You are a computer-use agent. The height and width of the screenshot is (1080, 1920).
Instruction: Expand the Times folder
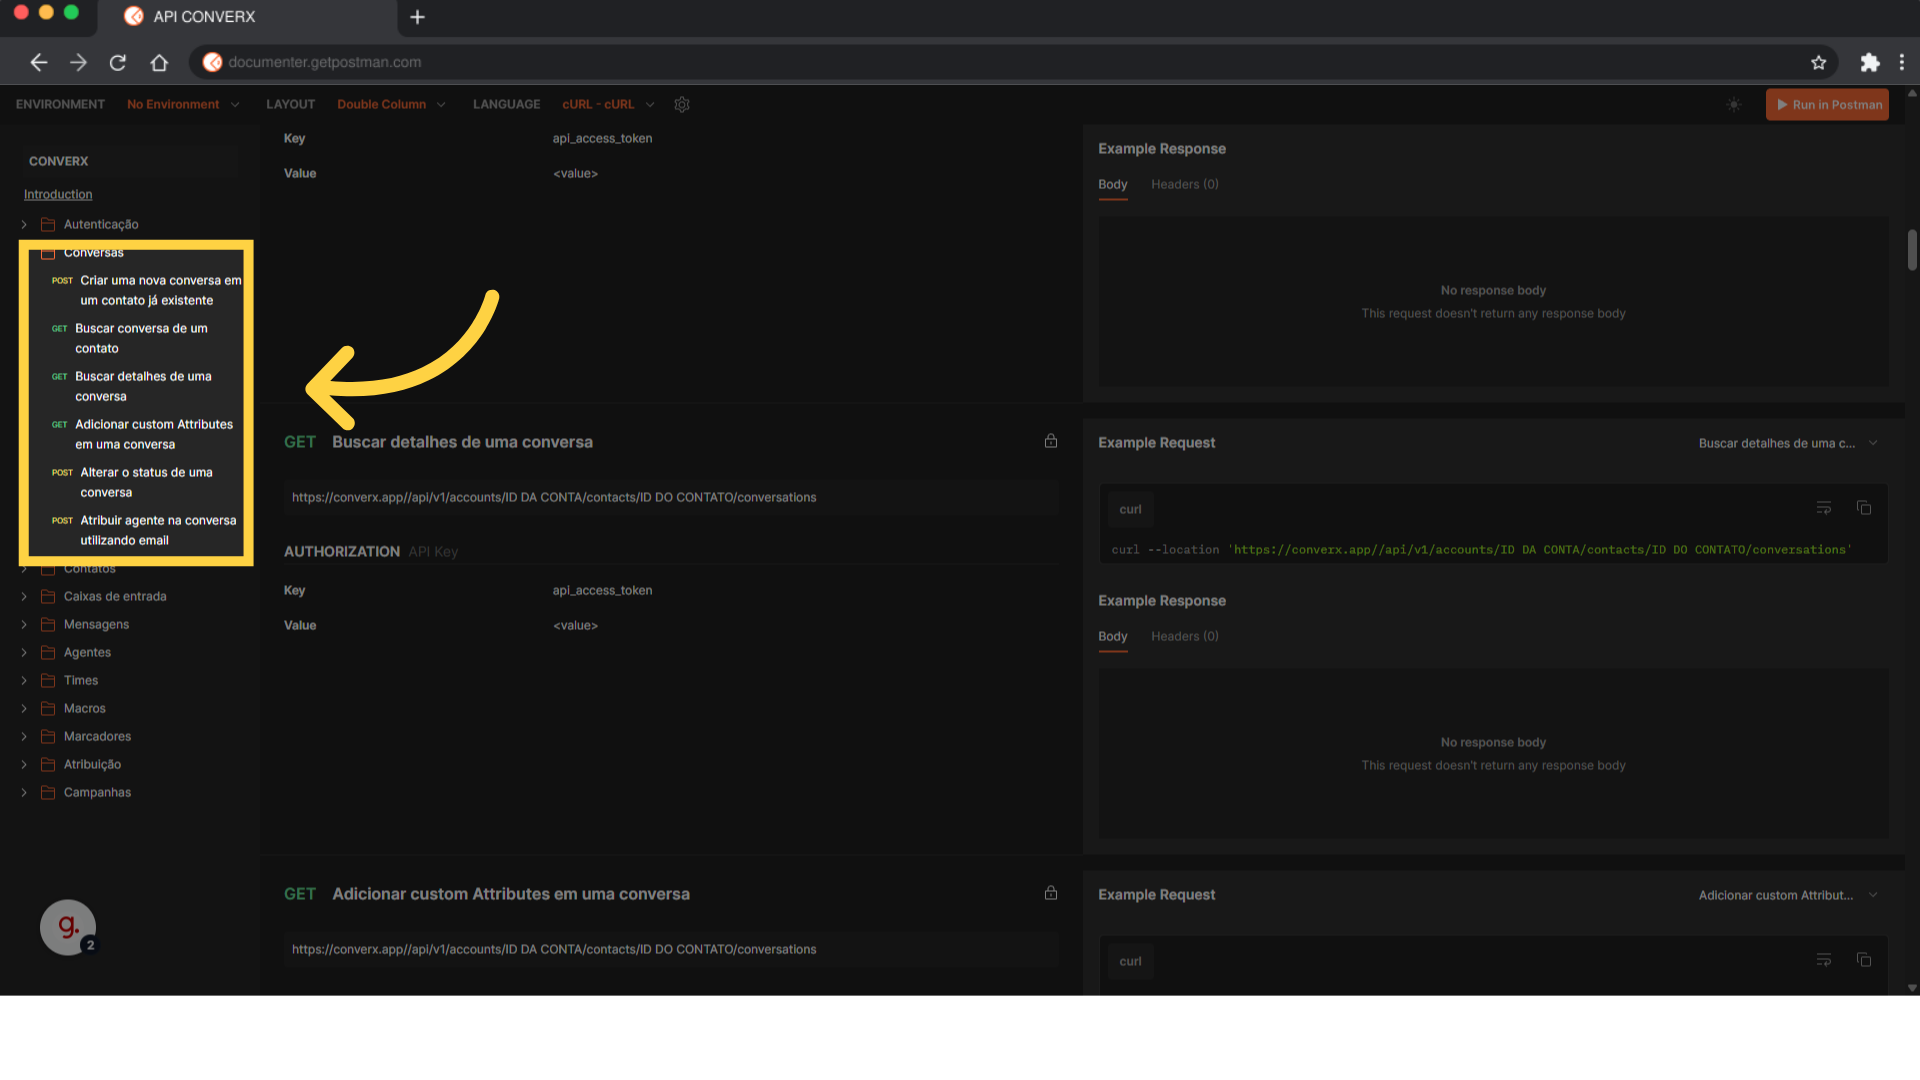pyautogui.click(x=24, y=680)
